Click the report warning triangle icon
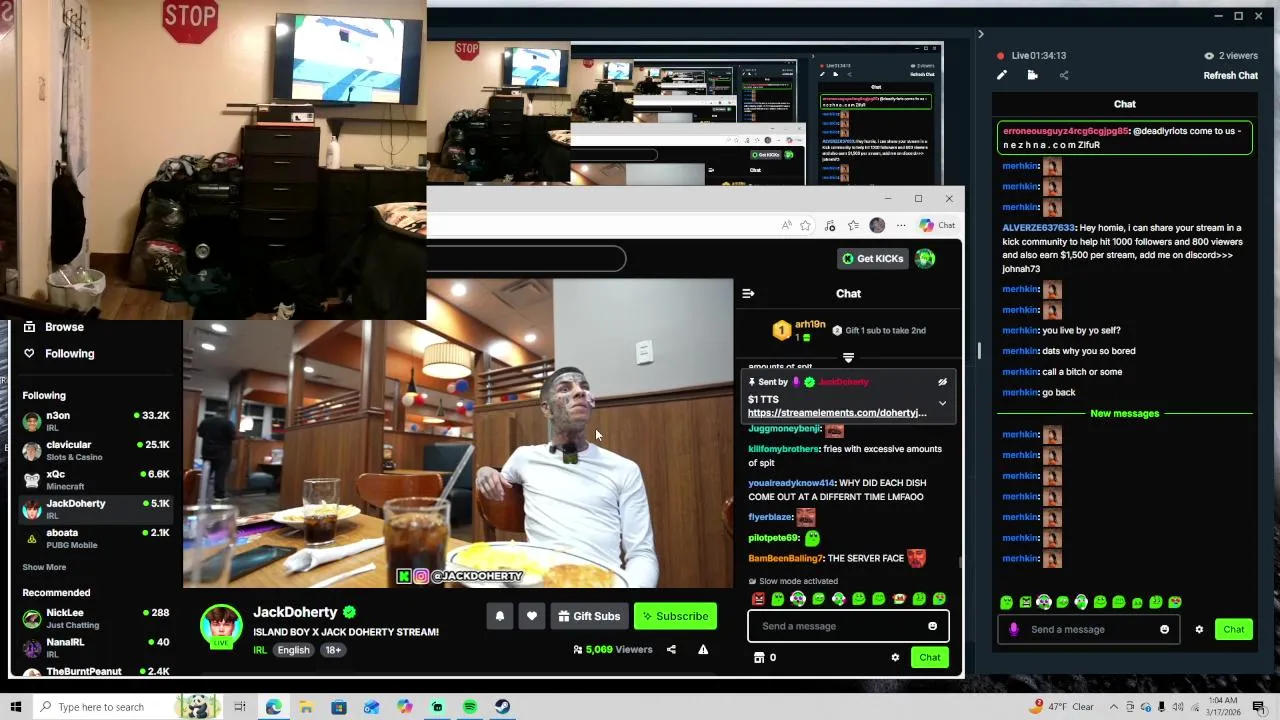The width and height of the screenshot is (1280, 720). (x=703, y=649)
